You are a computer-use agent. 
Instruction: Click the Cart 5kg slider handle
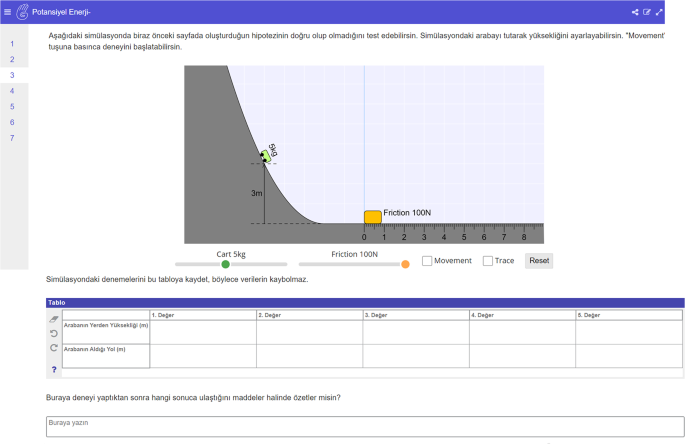[225, 264]
